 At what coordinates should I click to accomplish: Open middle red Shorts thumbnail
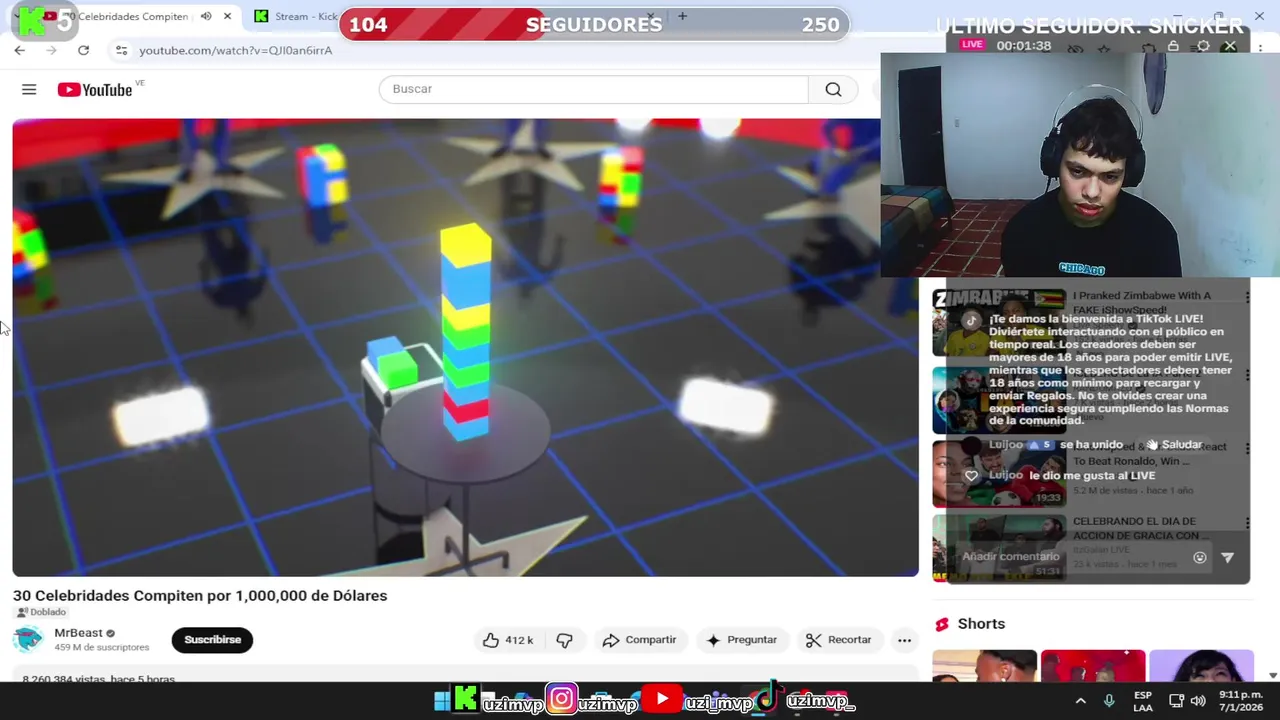(x=1093, y=666)
